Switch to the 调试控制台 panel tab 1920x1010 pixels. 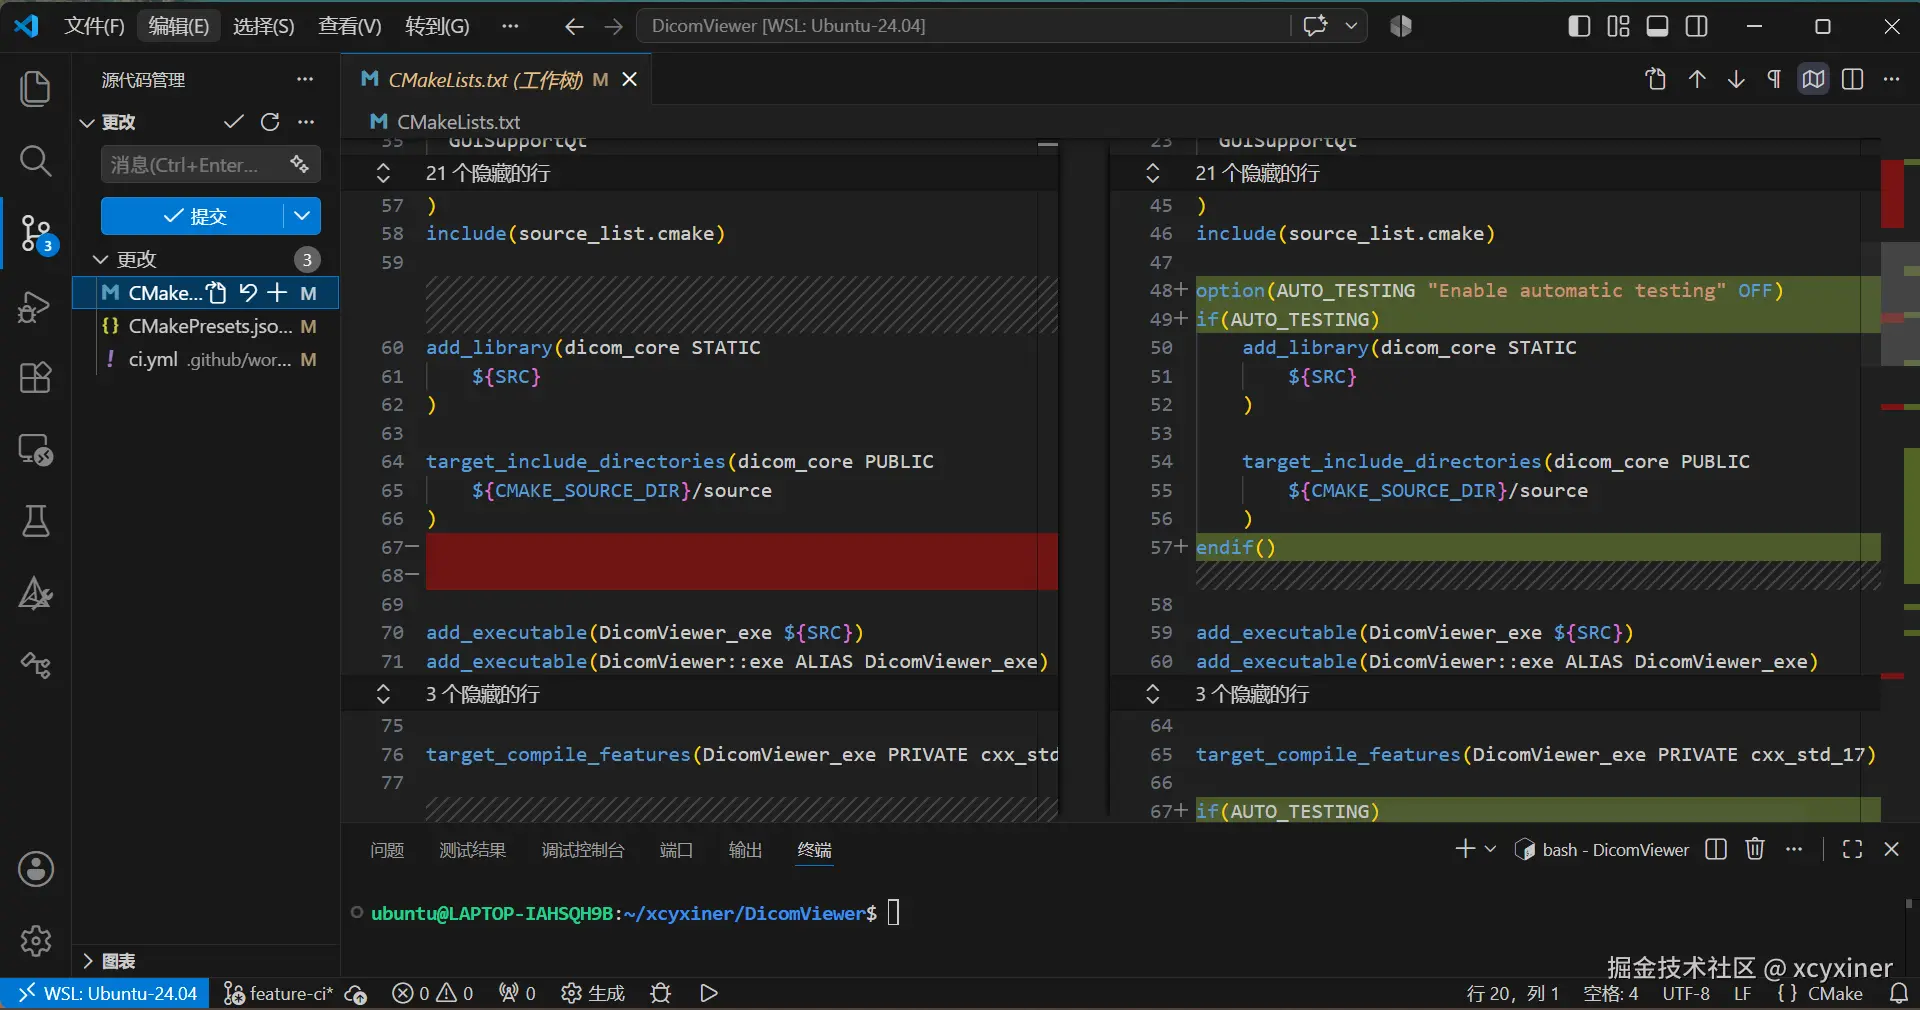coord(583,850)
